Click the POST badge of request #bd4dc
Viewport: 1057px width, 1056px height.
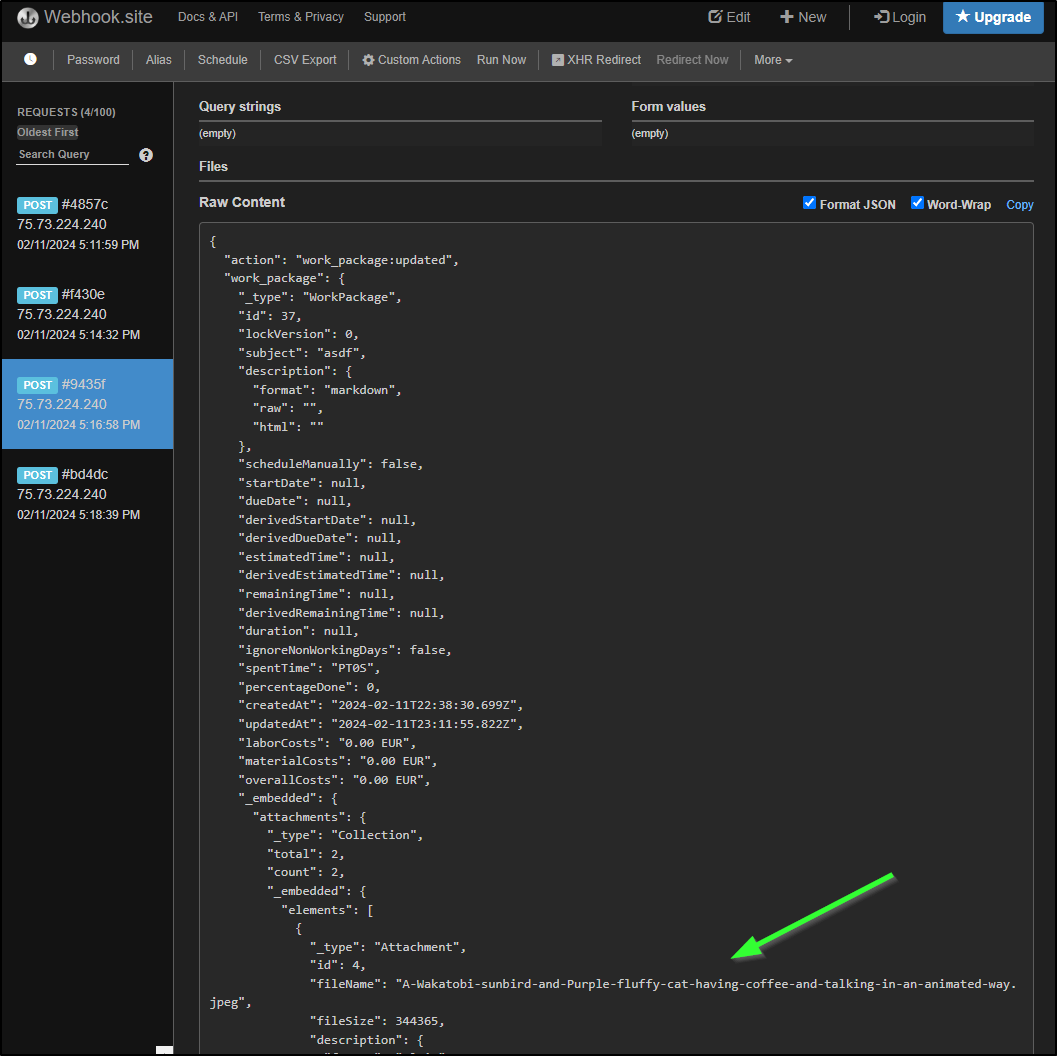pyautogui.click(x=37, y=475)
